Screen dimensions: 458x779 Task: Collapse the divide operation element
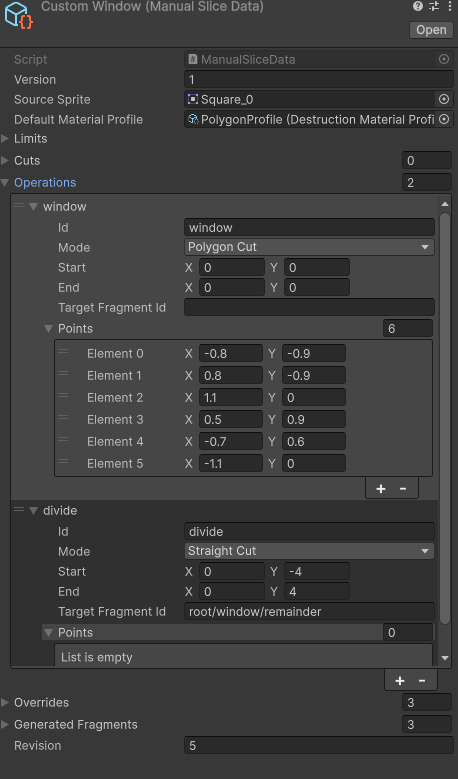point(33,511)
